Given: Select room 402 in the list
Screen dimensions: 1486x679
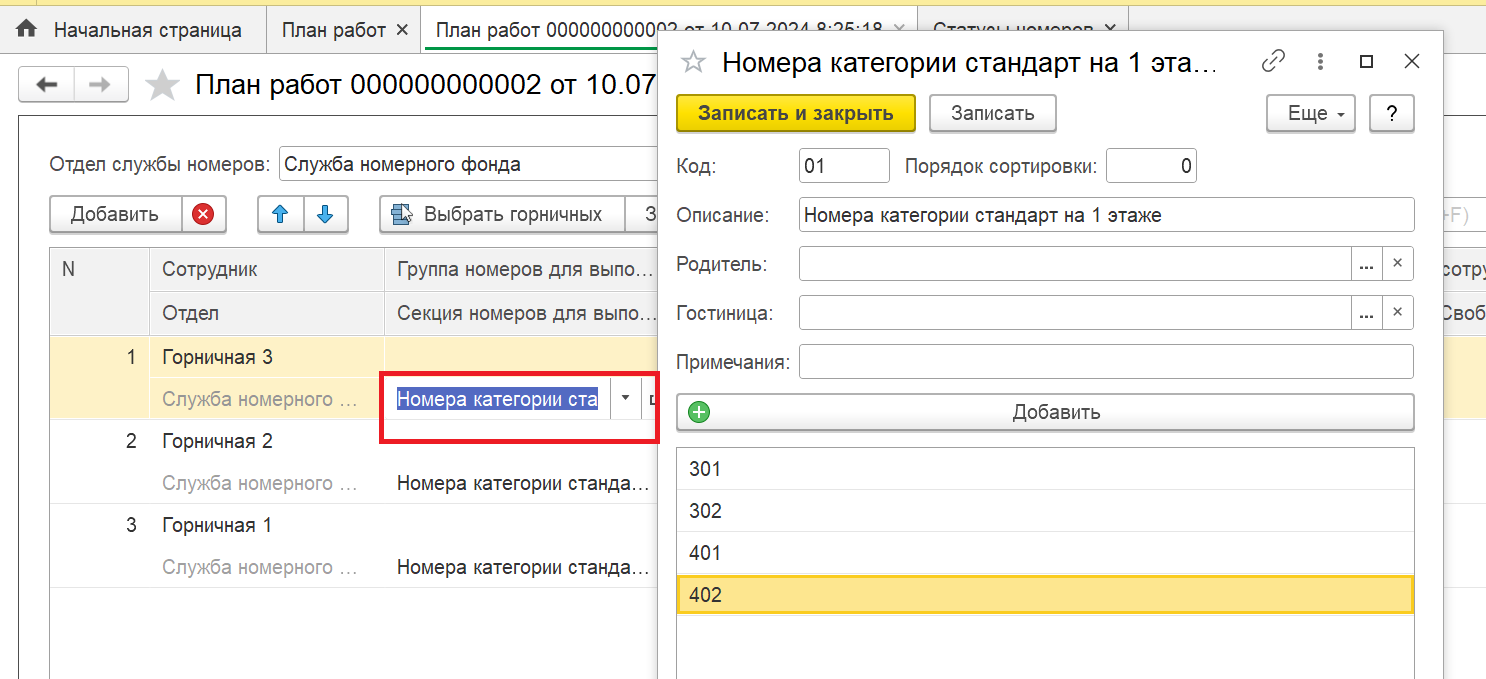Looking at the screenshot, I should pyautogui.click(x=1046, y=595).
